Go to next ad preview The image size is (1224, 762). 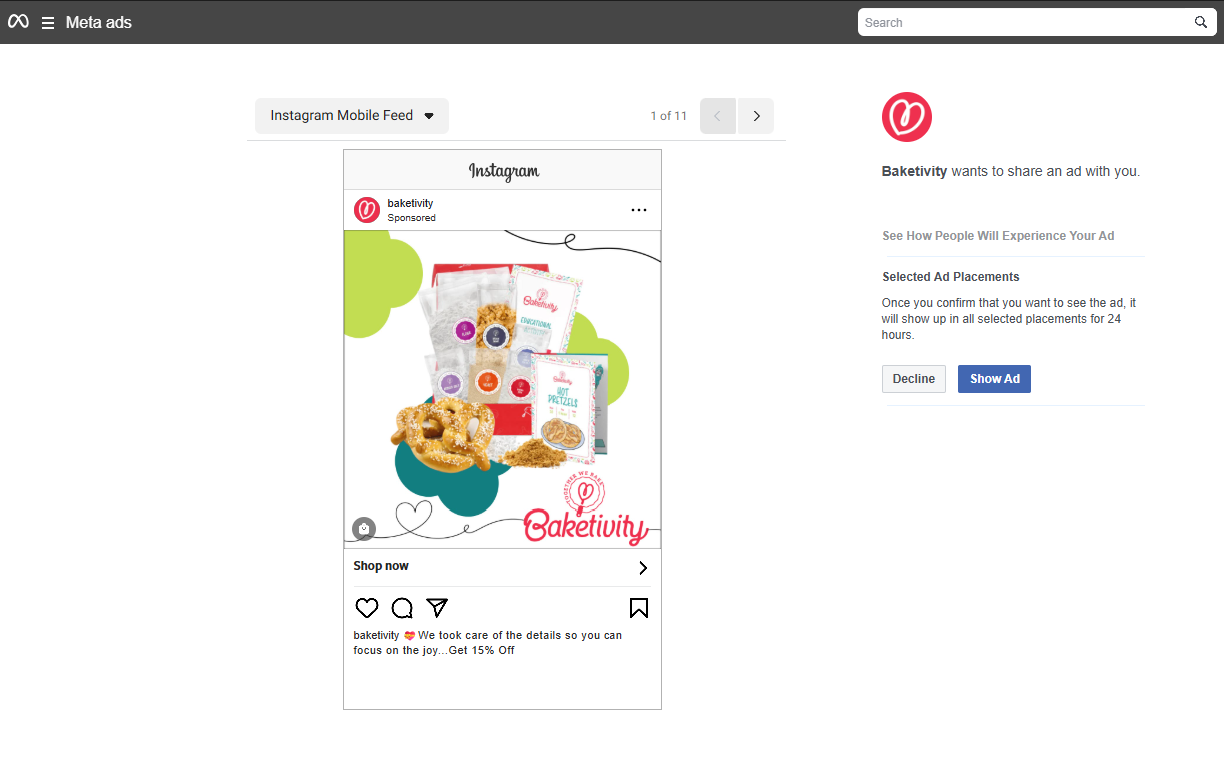click(756, 116)
